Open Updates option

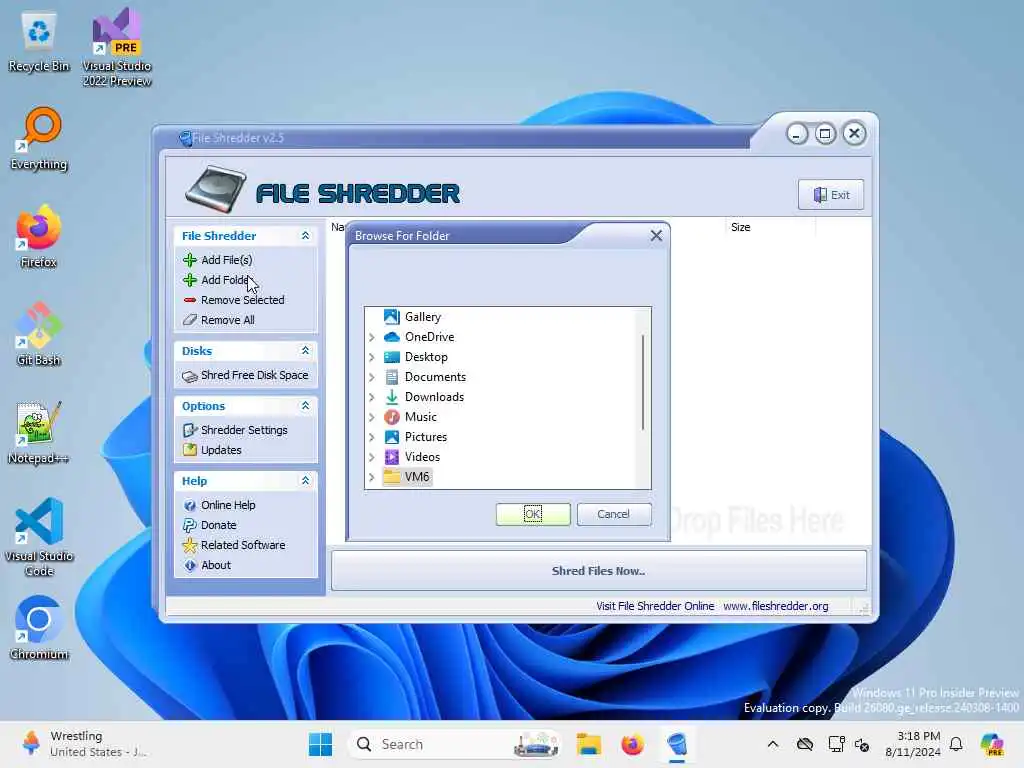coord(221,450)
